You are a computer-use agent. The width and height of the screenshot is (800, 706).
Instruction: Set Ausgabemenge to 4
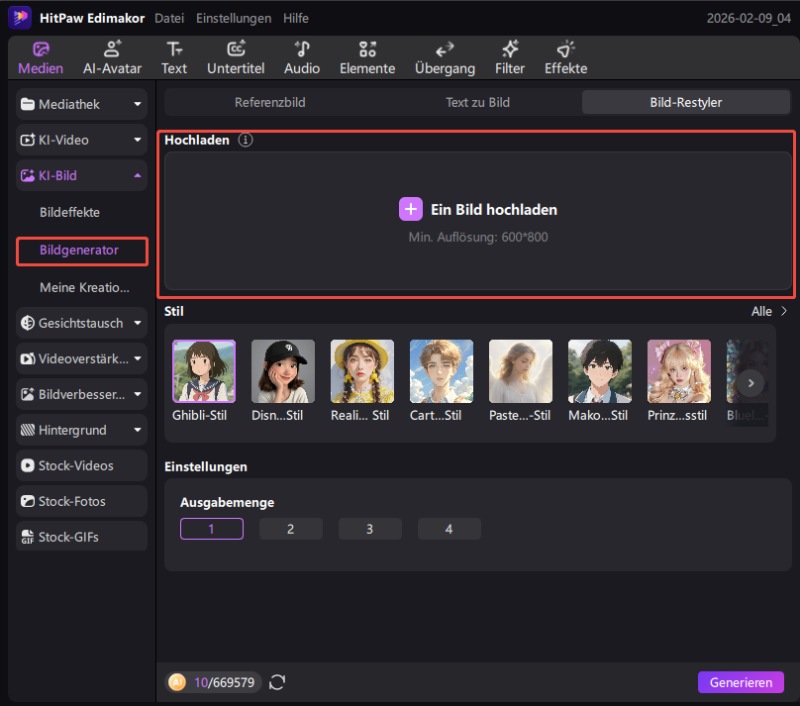click(x=449, y=529)
